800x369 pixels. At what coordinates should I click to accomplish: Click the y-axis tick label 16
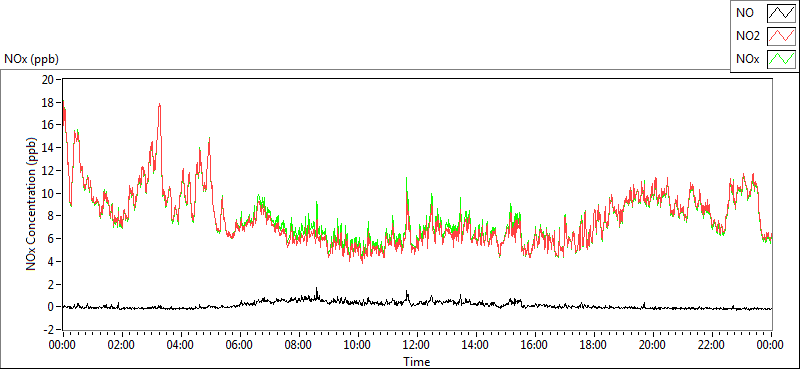[48, 125]
